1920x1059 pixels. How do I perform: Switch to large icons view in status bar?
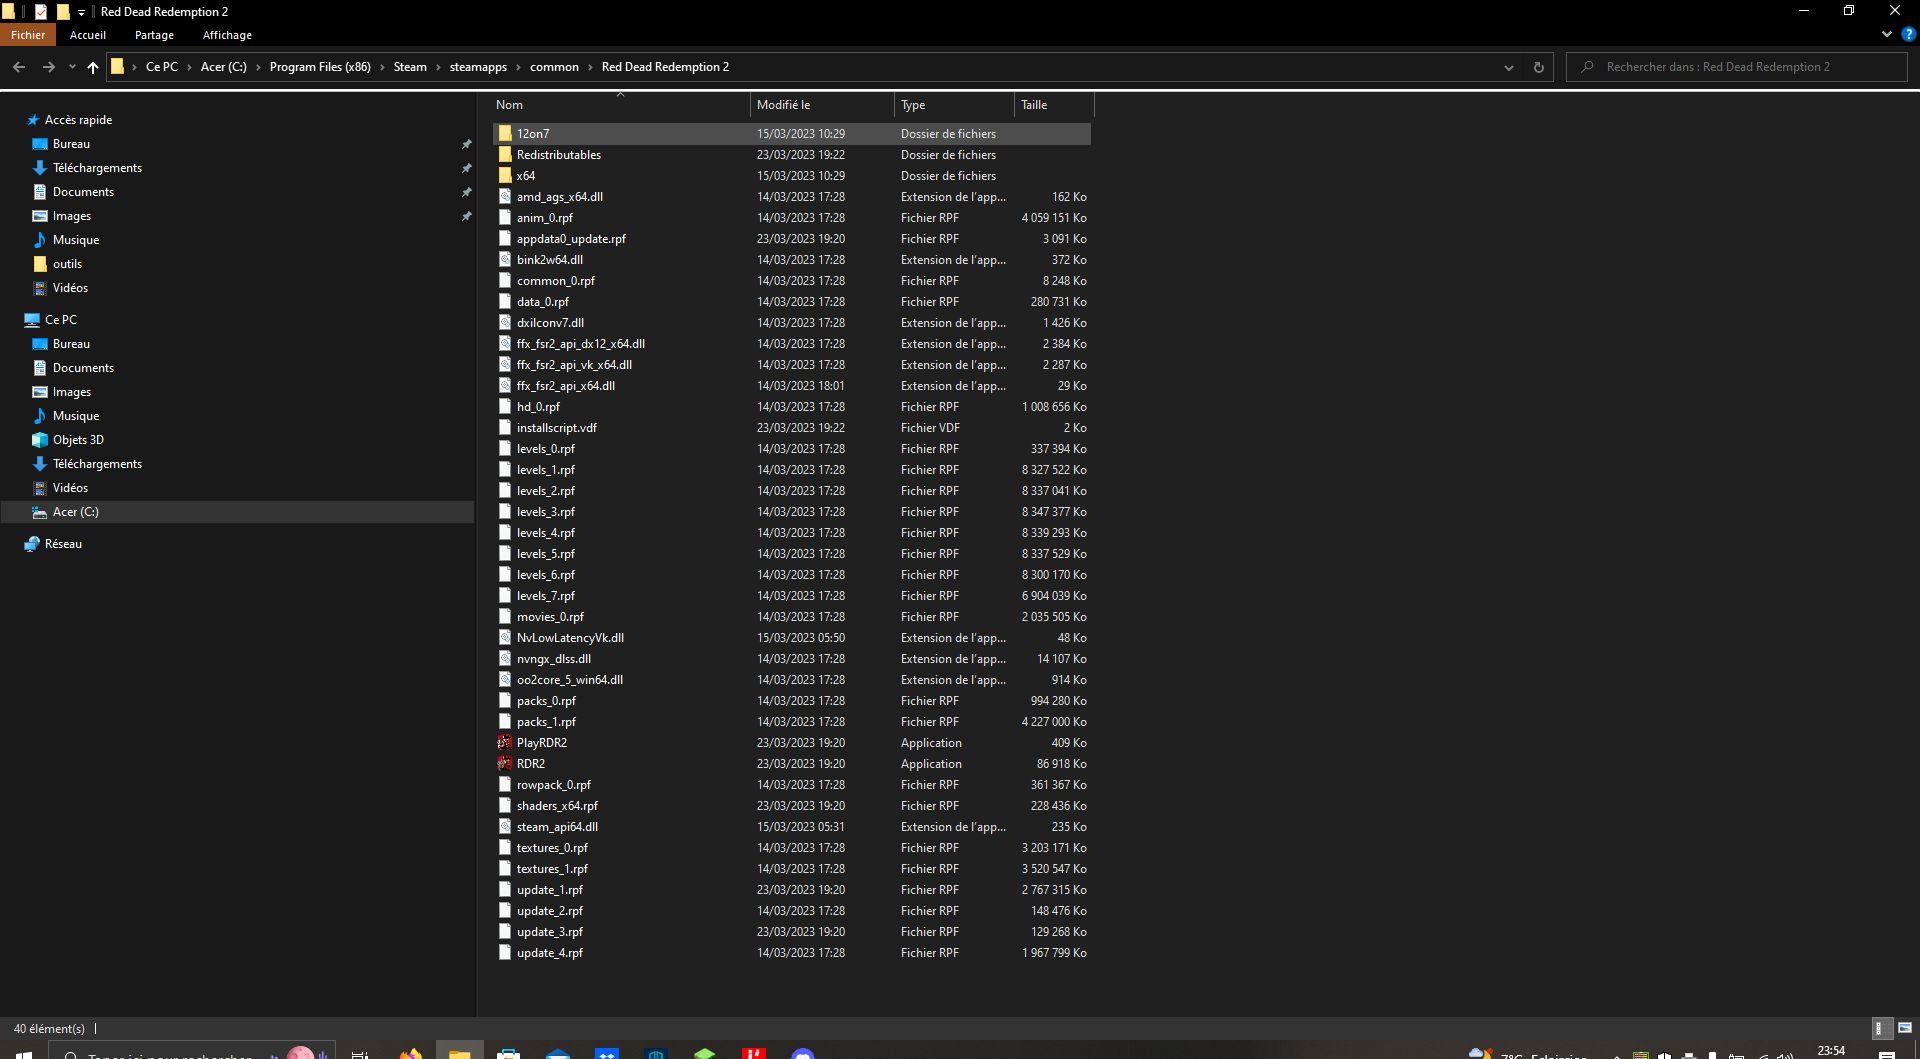pos(1904,1028)
